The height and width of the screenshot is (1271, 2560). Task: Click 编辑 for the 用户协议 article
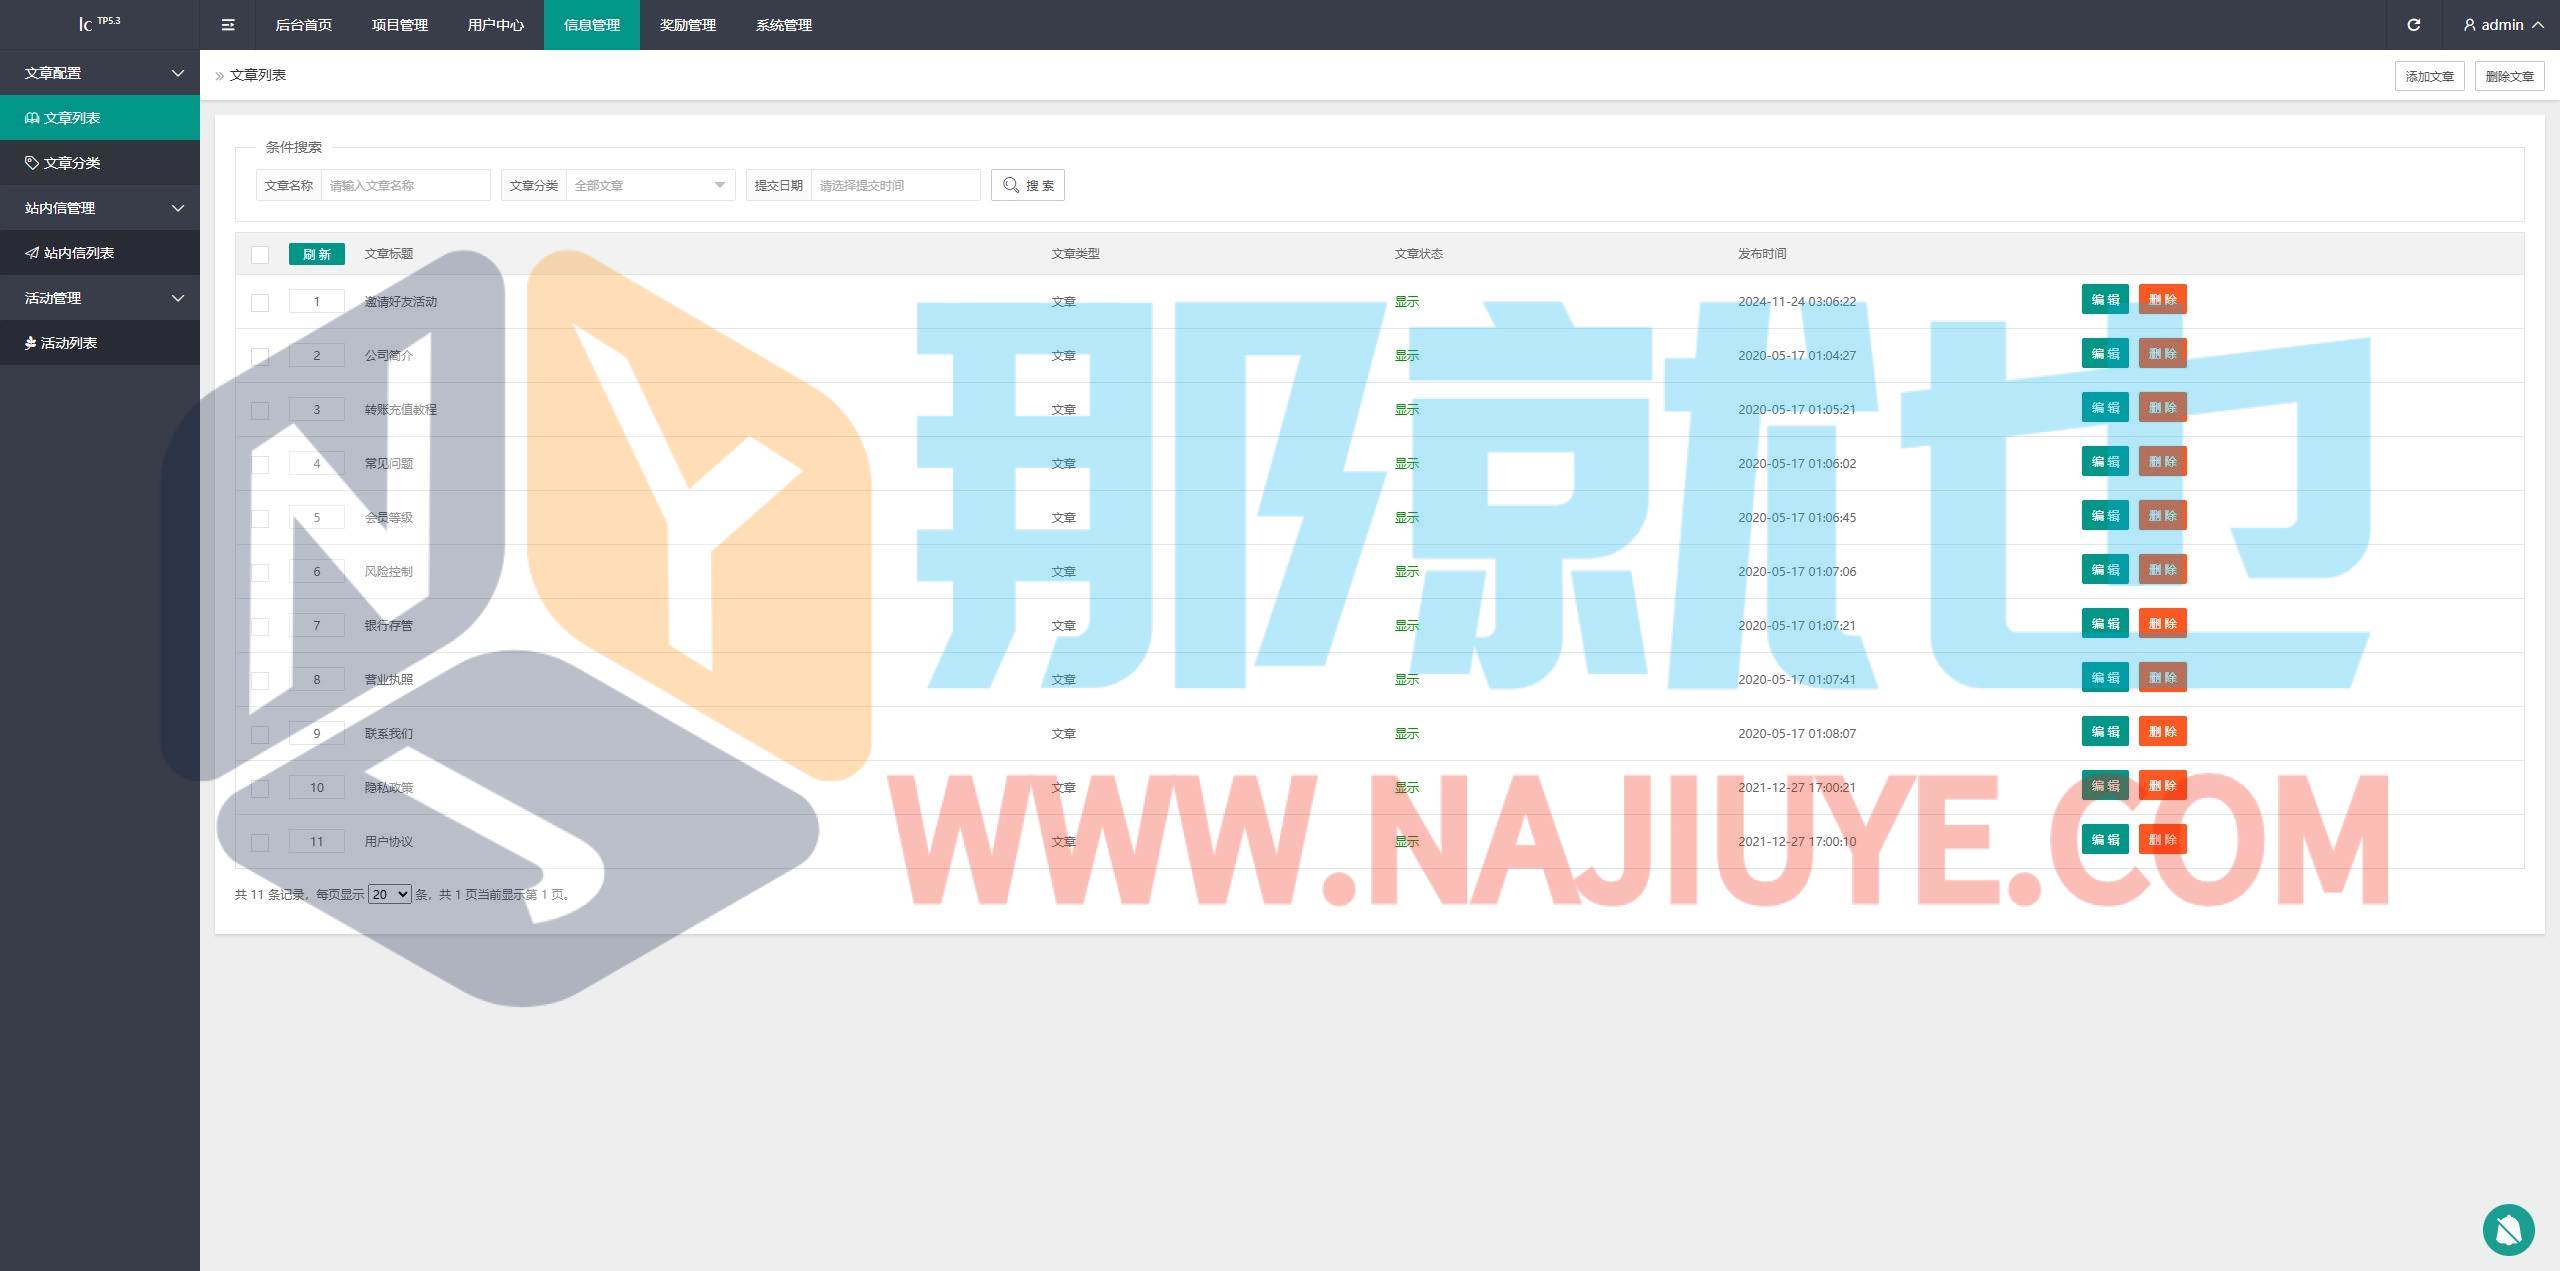2104,840
